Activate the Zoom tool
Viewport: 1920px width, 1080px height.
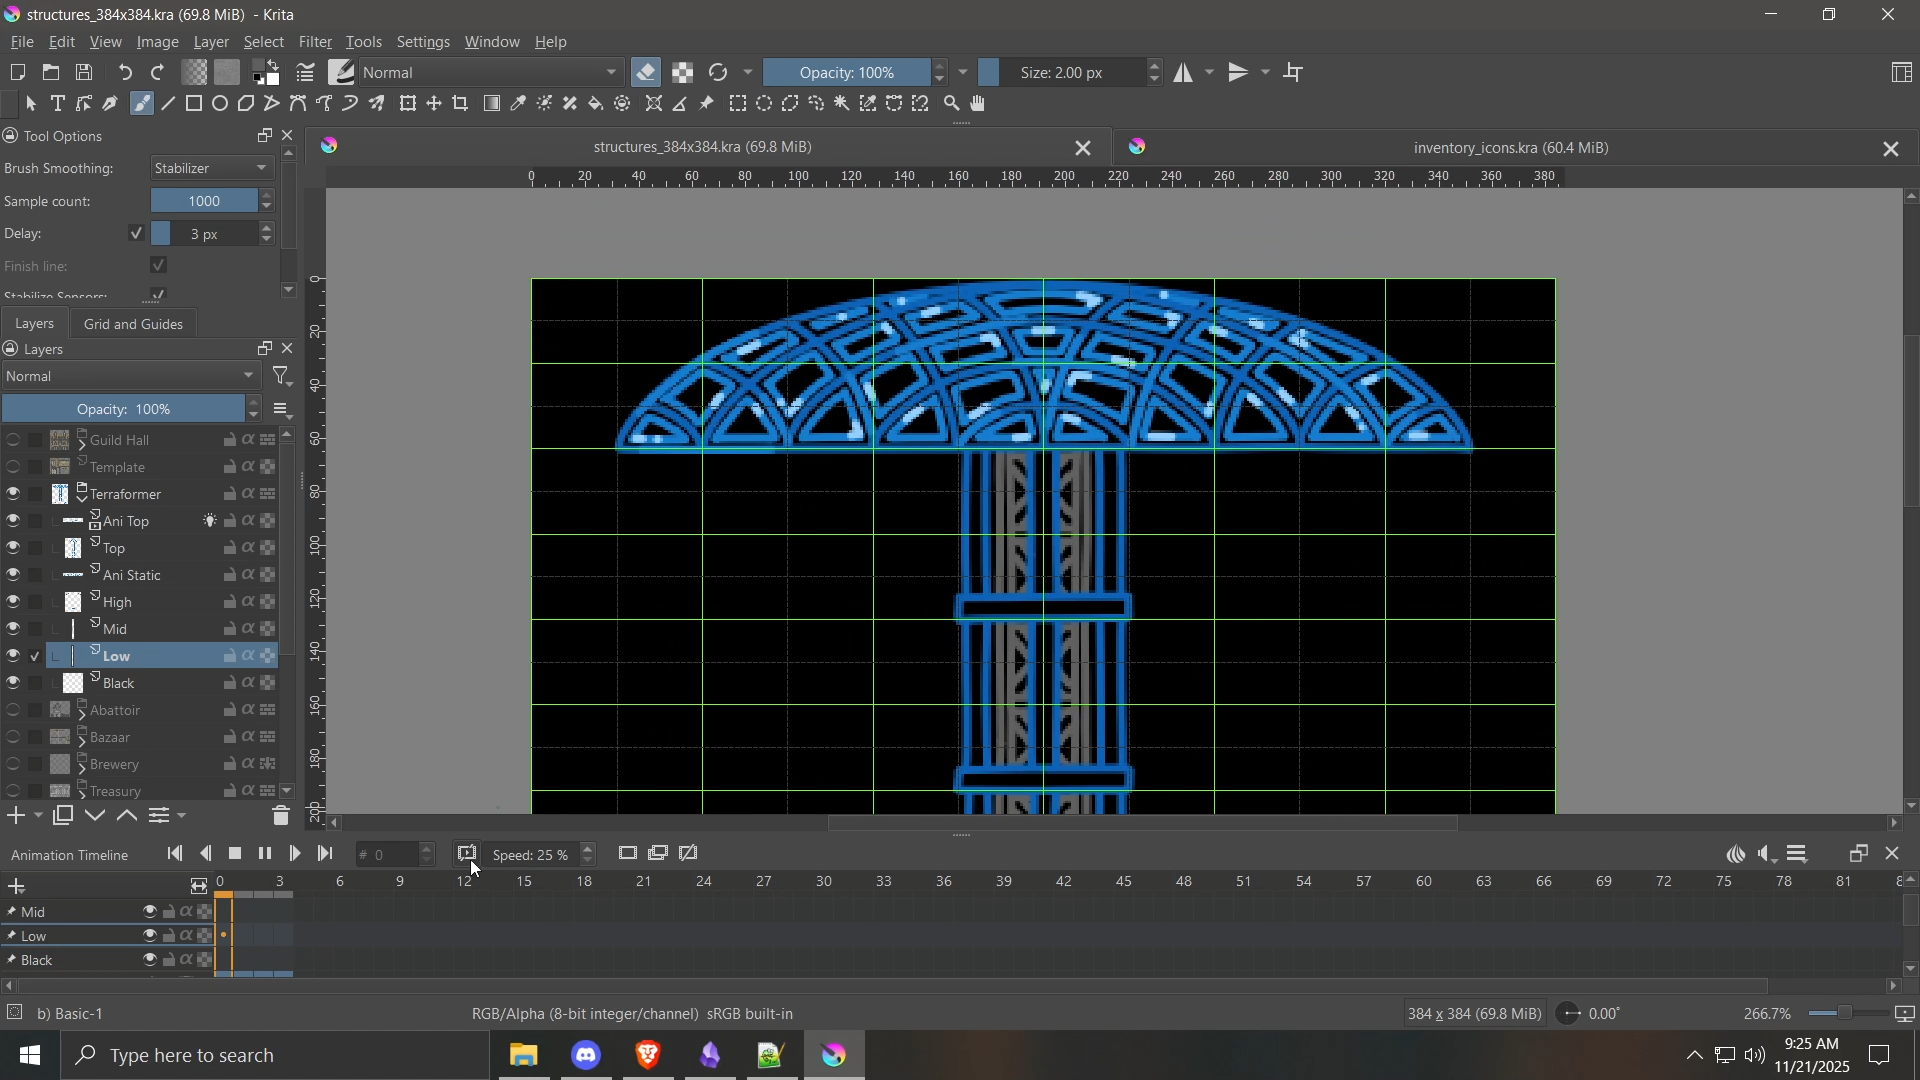(953, 104)
